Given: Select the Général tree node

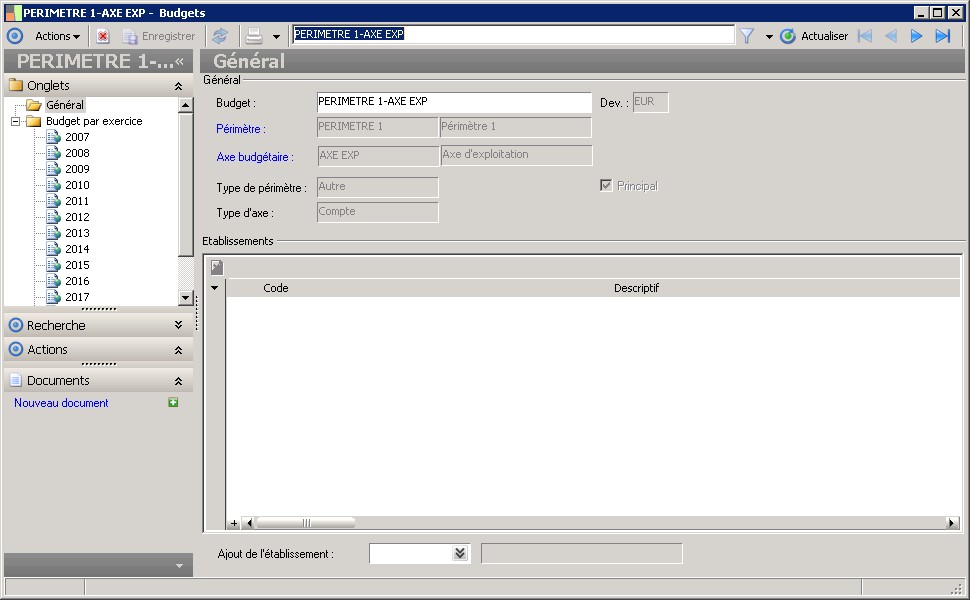Looking at the screenshot, I should [65, 105].
